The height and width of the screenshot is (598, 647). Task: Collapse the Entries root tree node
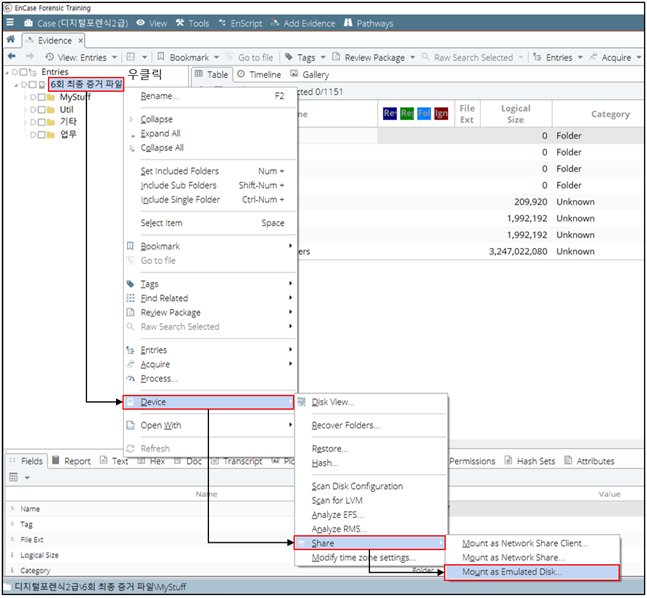(7, 73)
